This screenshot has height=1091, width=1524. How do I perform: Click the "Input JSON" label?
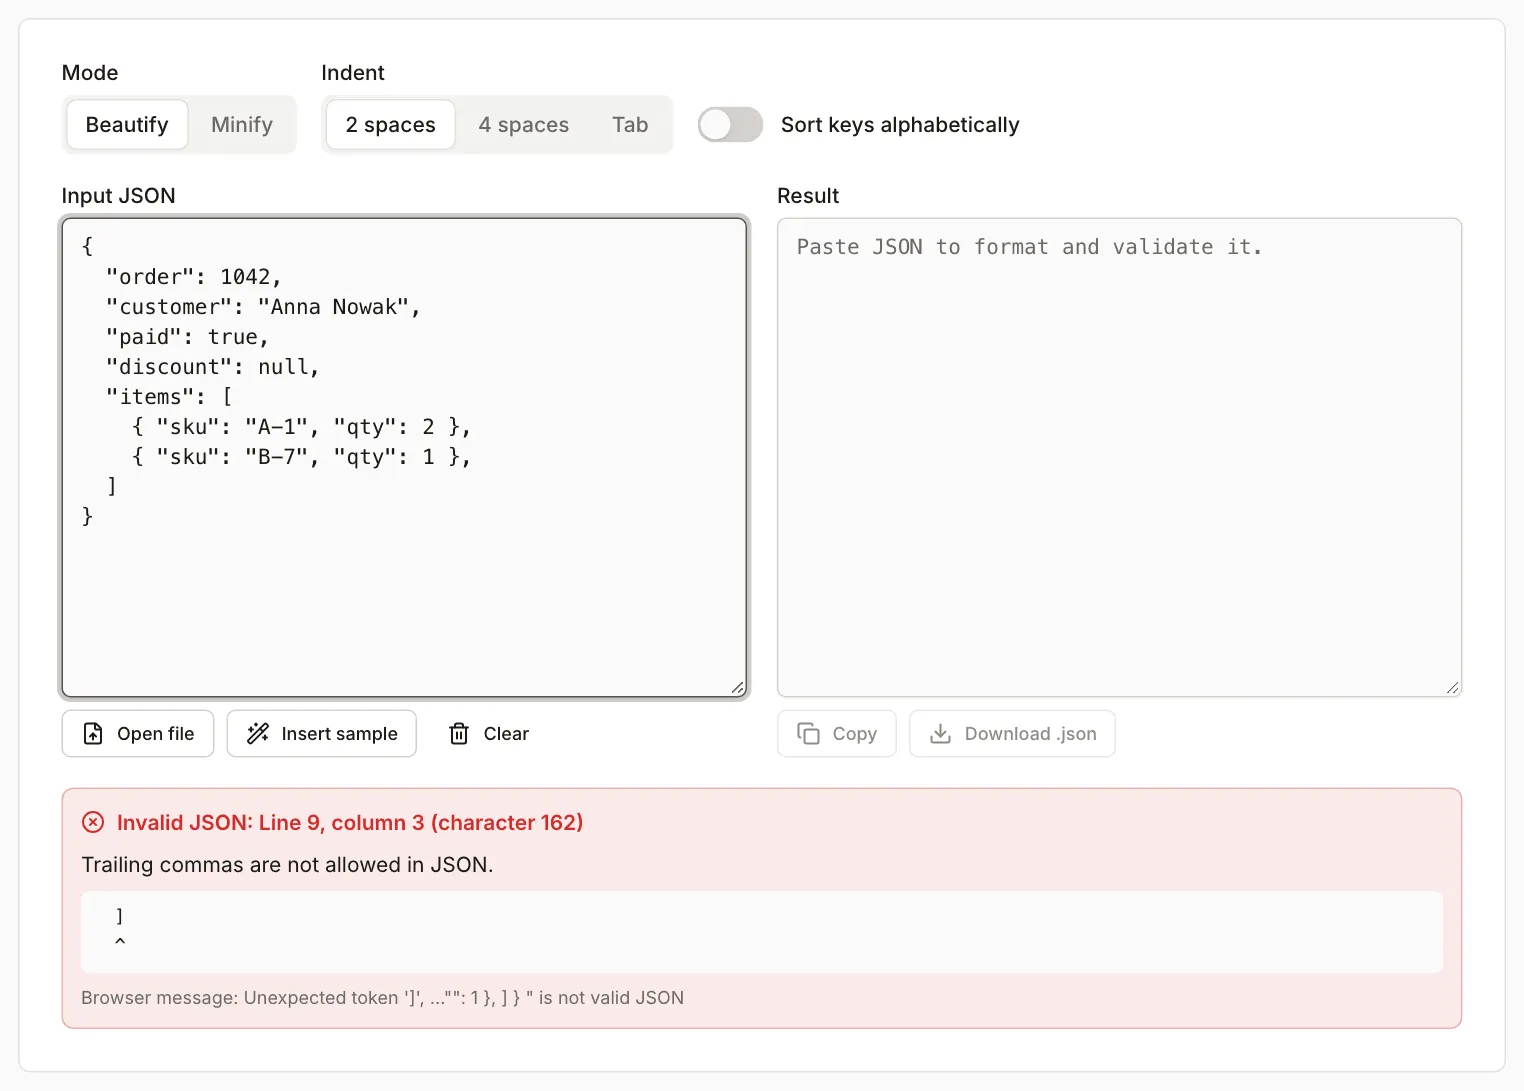point(118,196)
